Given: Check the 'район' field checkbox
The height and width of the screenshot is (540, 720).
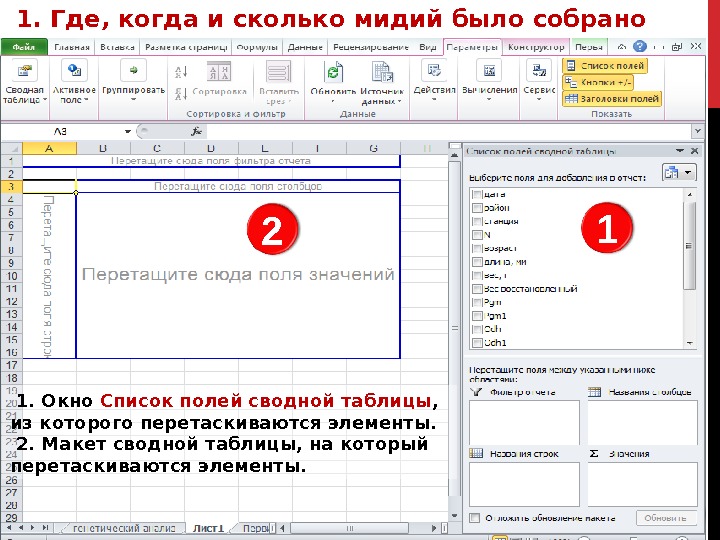Looking at the screenshot, I should point(477,208).
